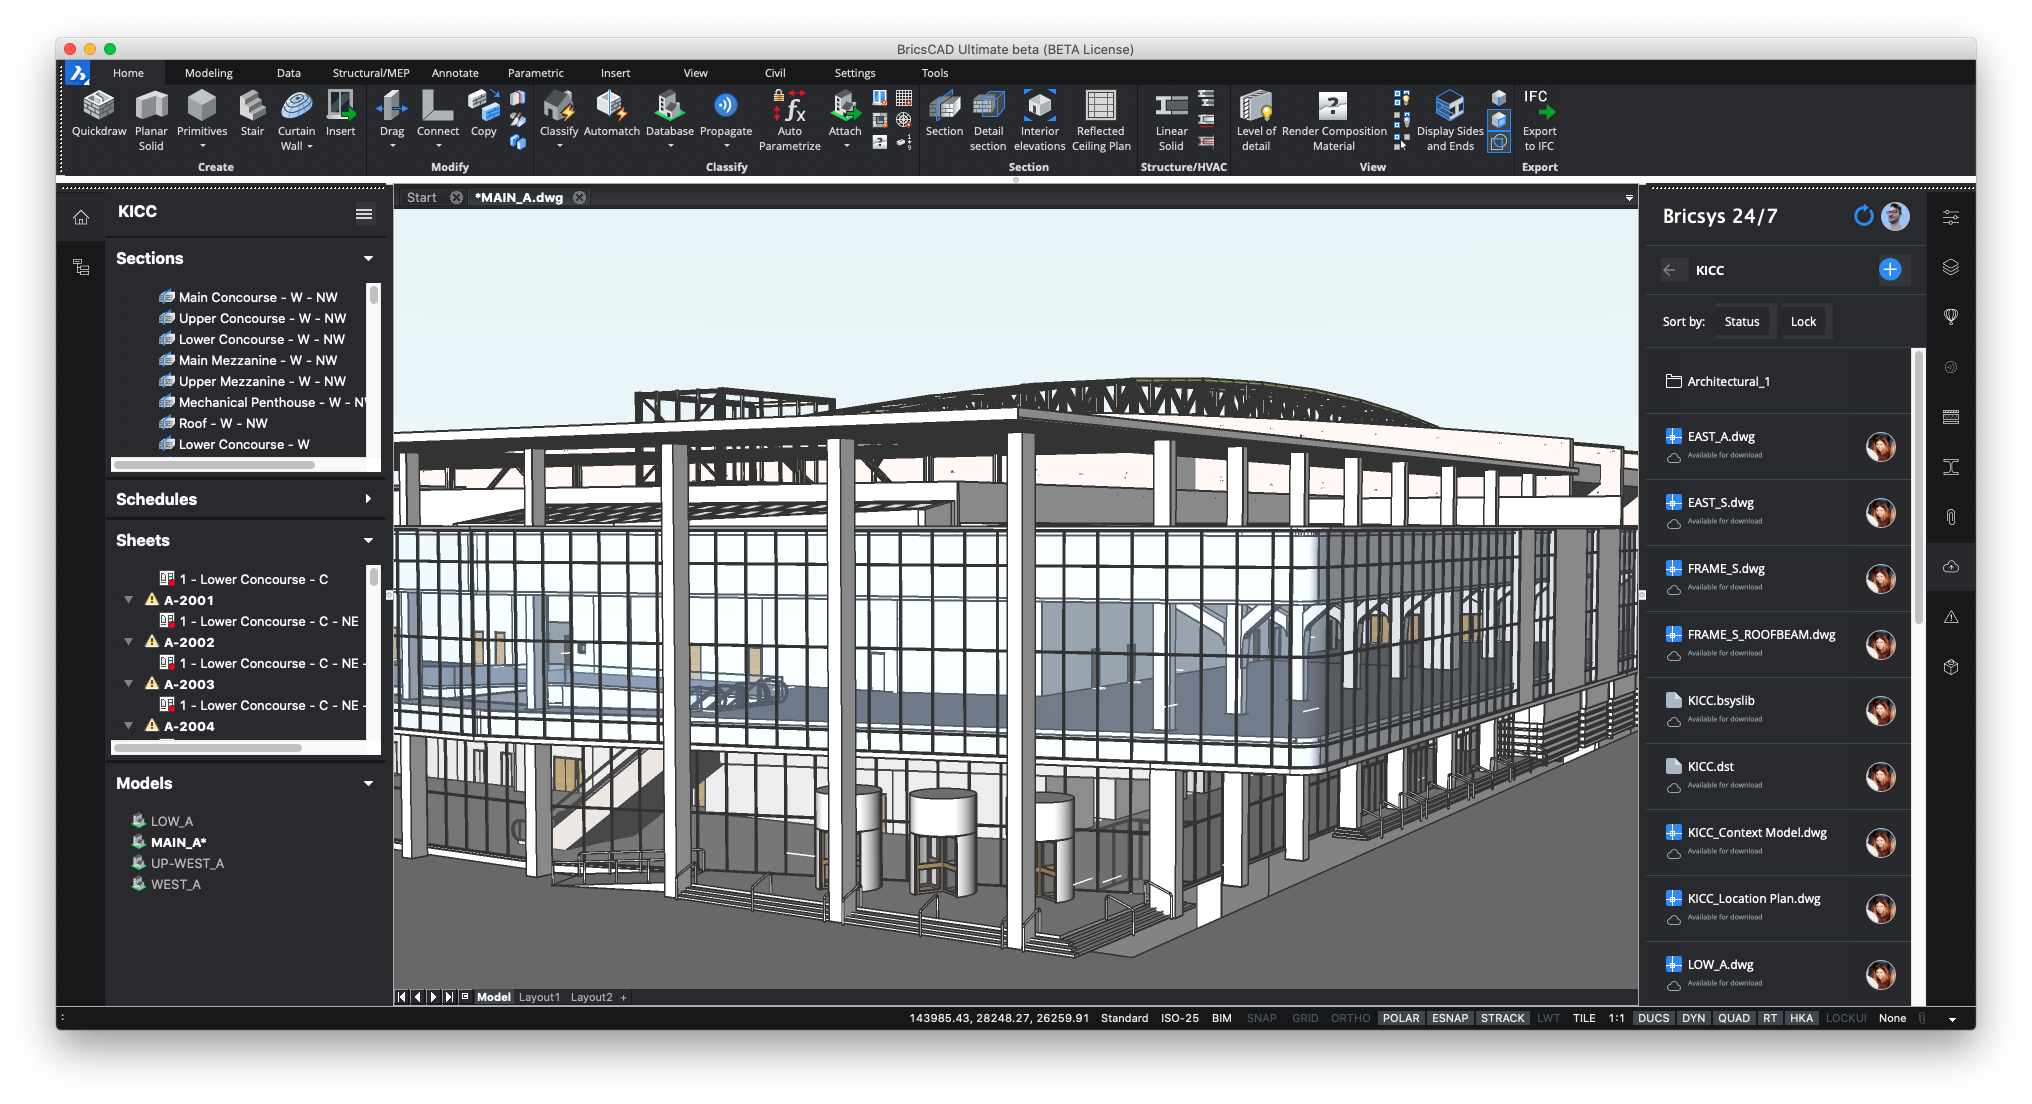This screenshot has width=2032, height=1104.
Task: Go back from KICC folder
Action: click(1669, 270)
